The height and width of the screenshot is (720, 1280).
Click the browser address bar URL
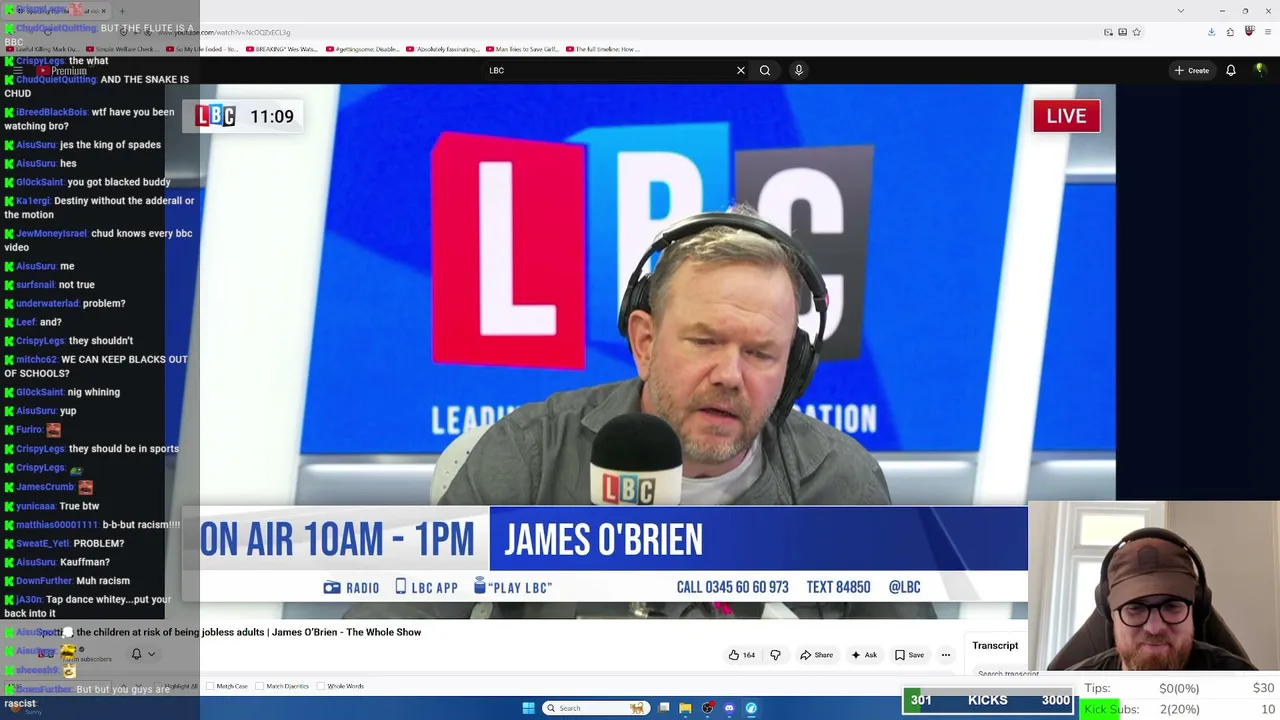coord(225,32)
